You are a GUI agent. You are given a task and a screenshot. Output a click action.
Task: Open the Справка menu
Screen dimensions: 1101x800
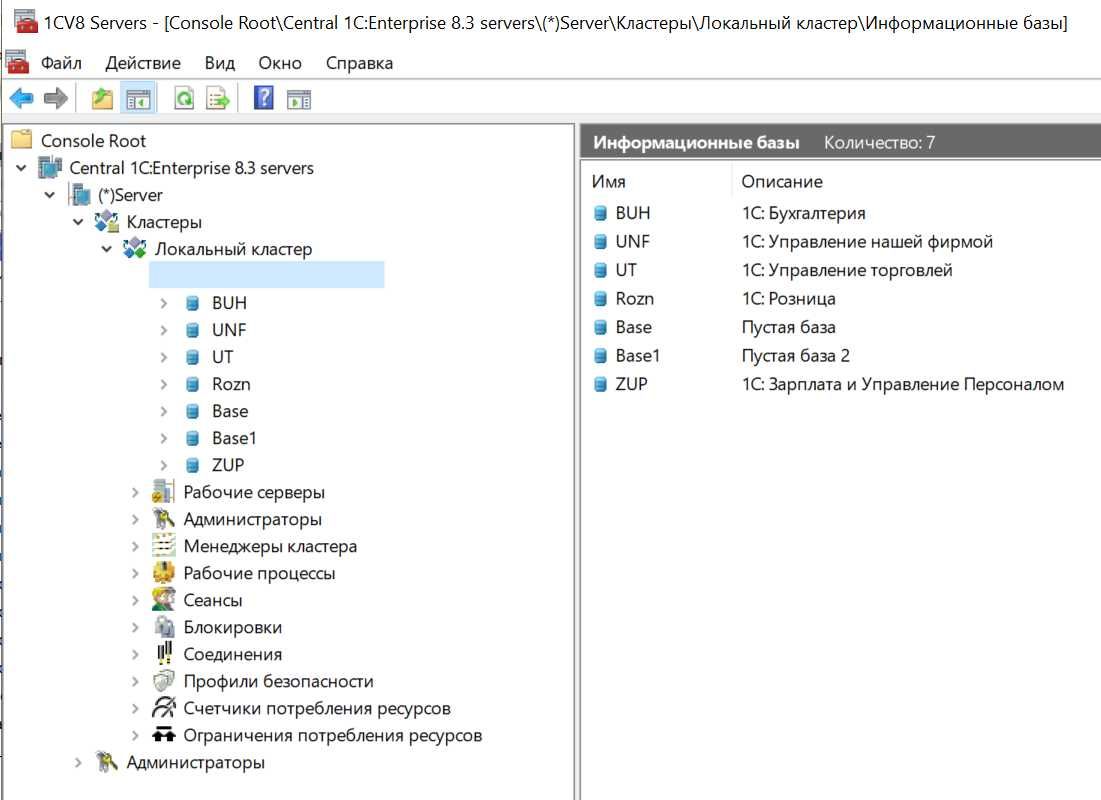[x=360, y=63]
